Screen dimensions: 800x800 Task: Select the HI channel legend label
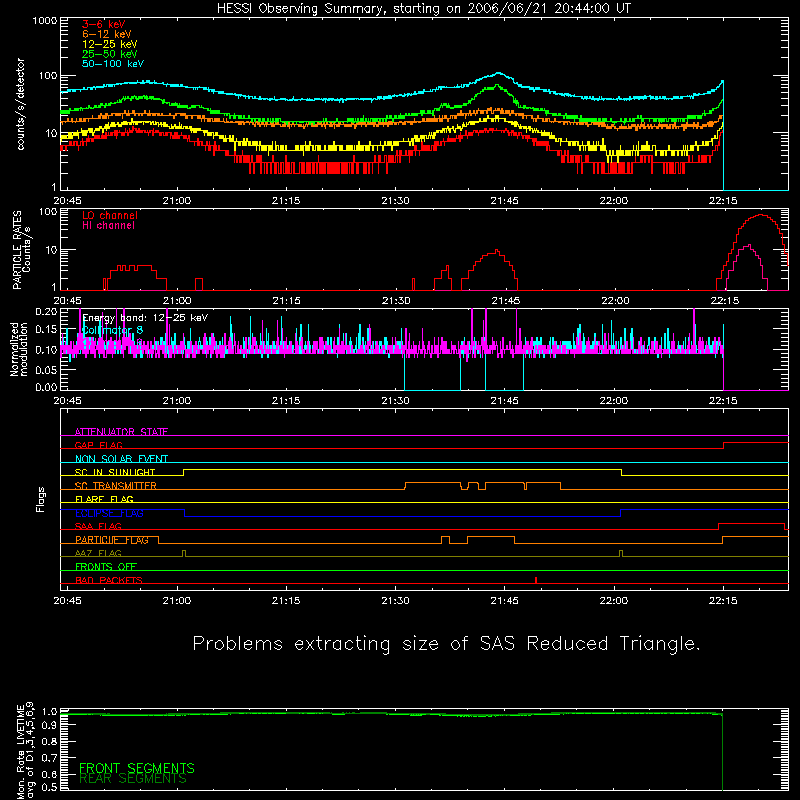pos(108,226)
